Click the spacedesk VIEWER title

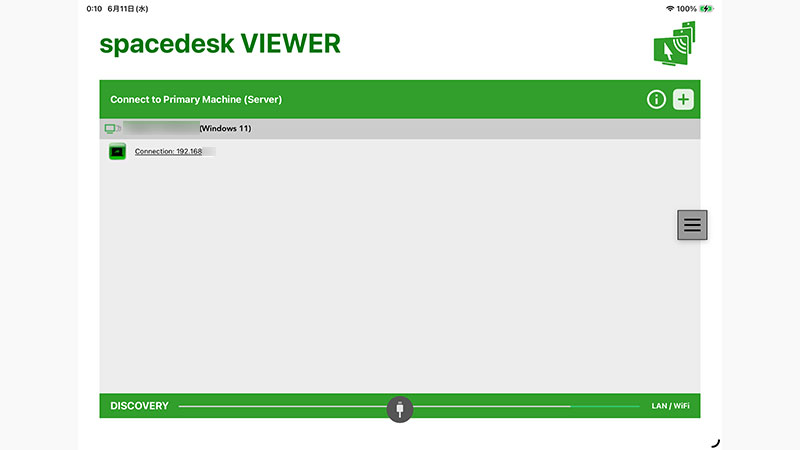click(x=219, y=44)
